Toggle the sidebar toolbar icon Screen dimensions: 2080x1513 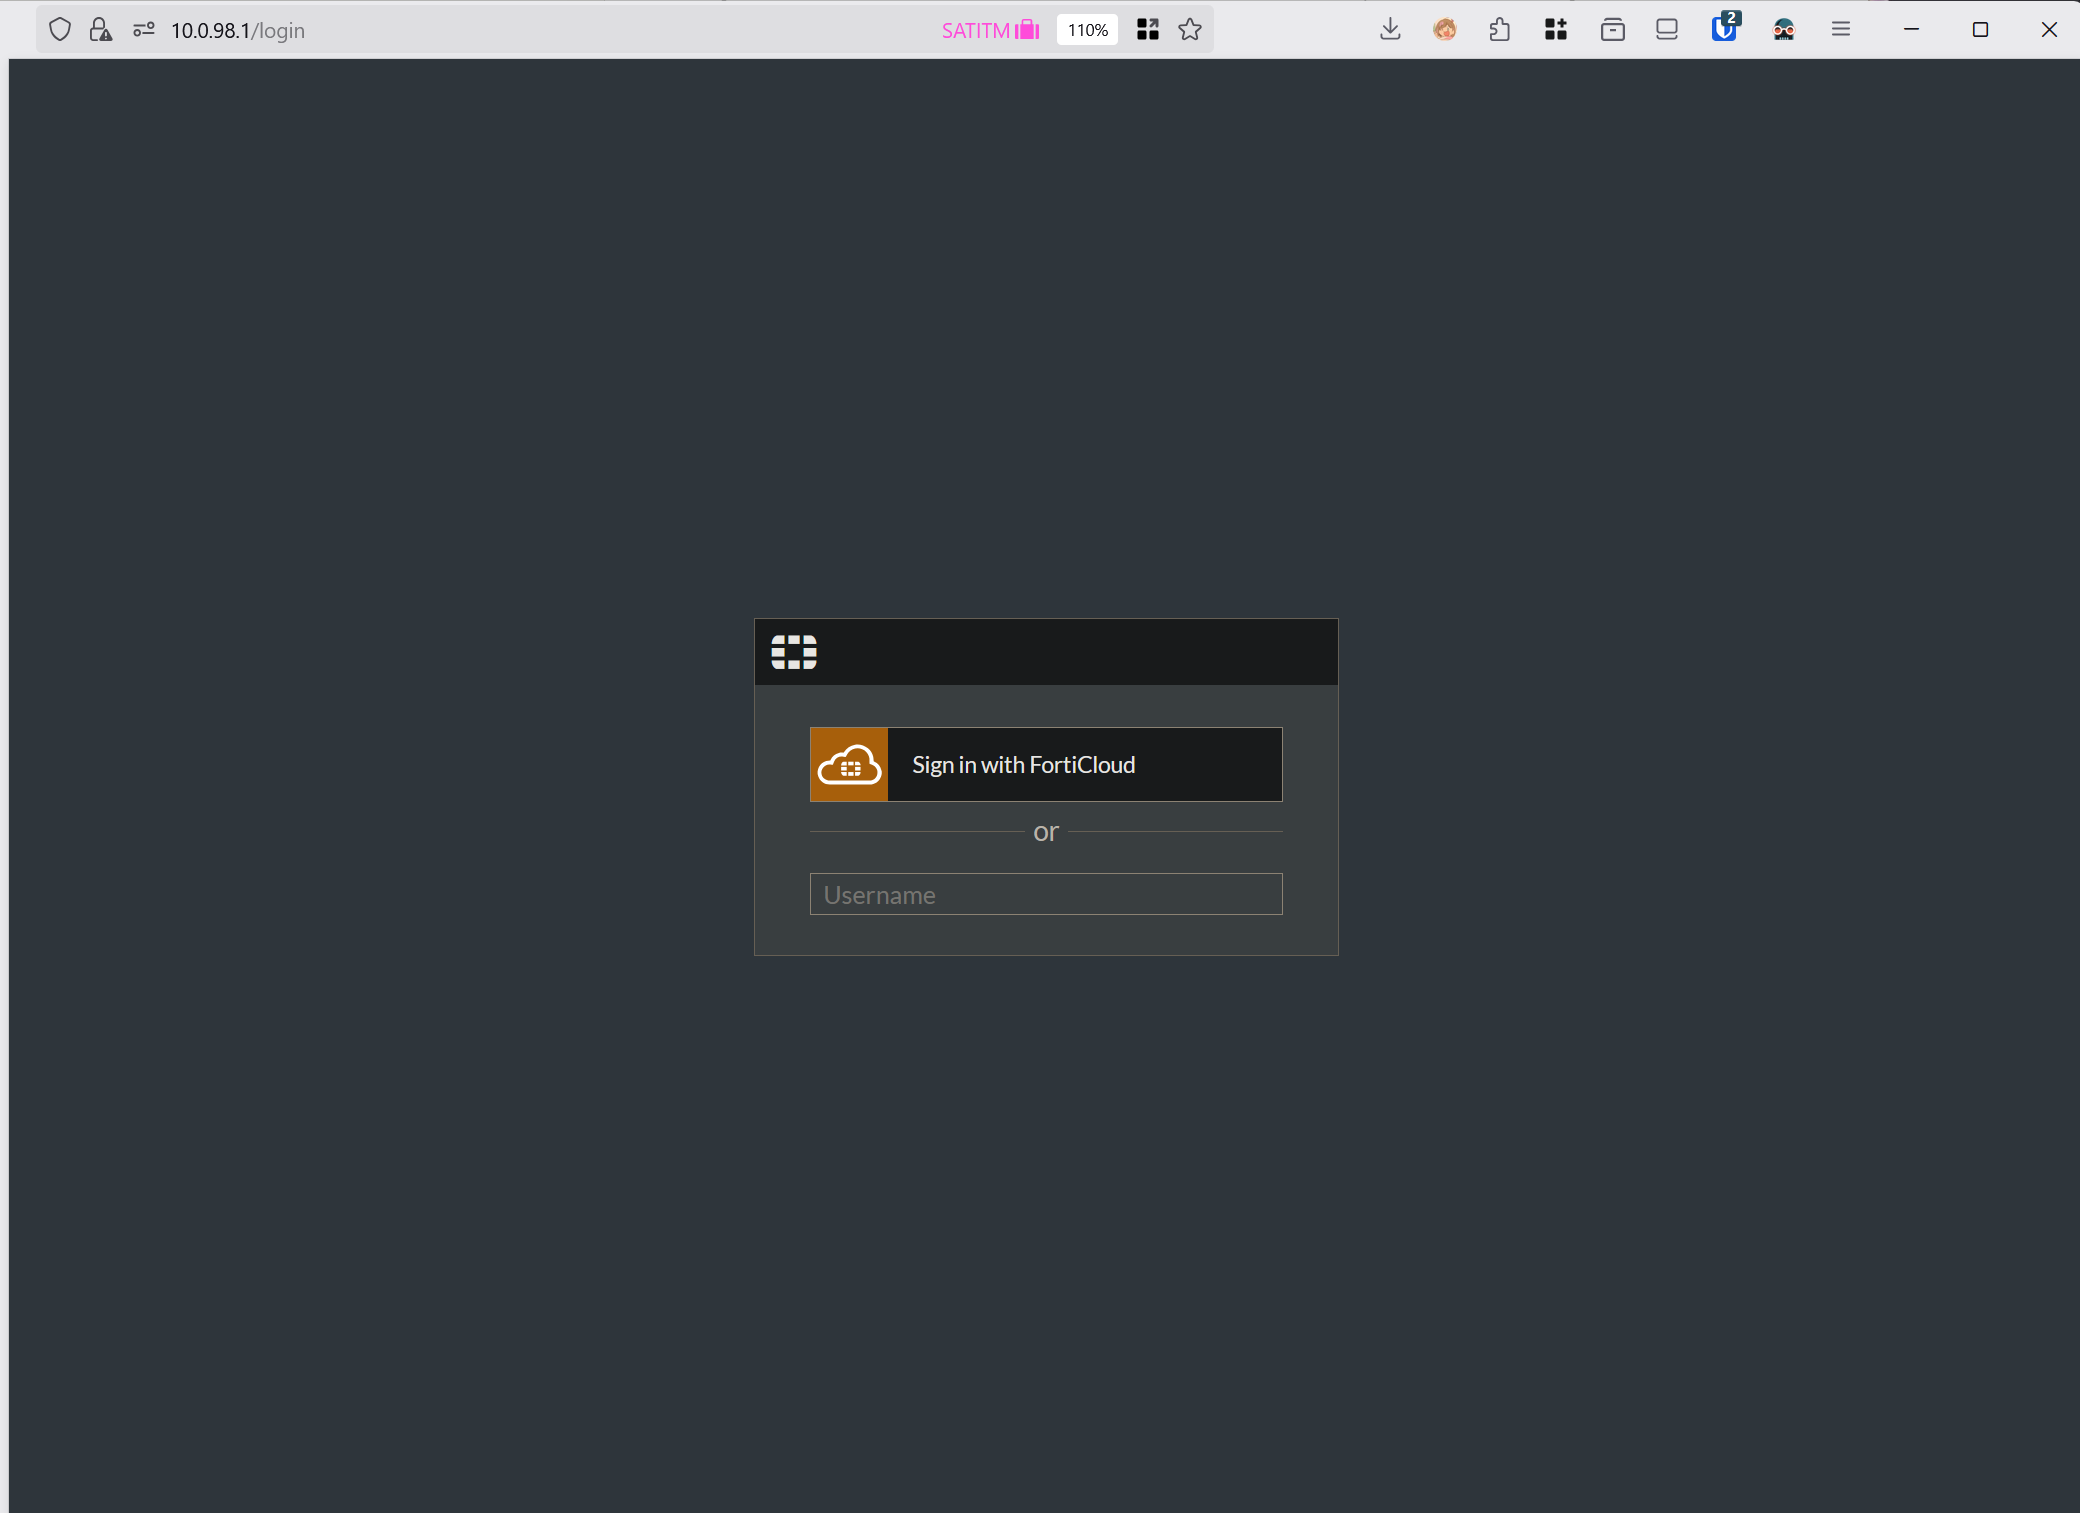click(x=1667, y=30)
